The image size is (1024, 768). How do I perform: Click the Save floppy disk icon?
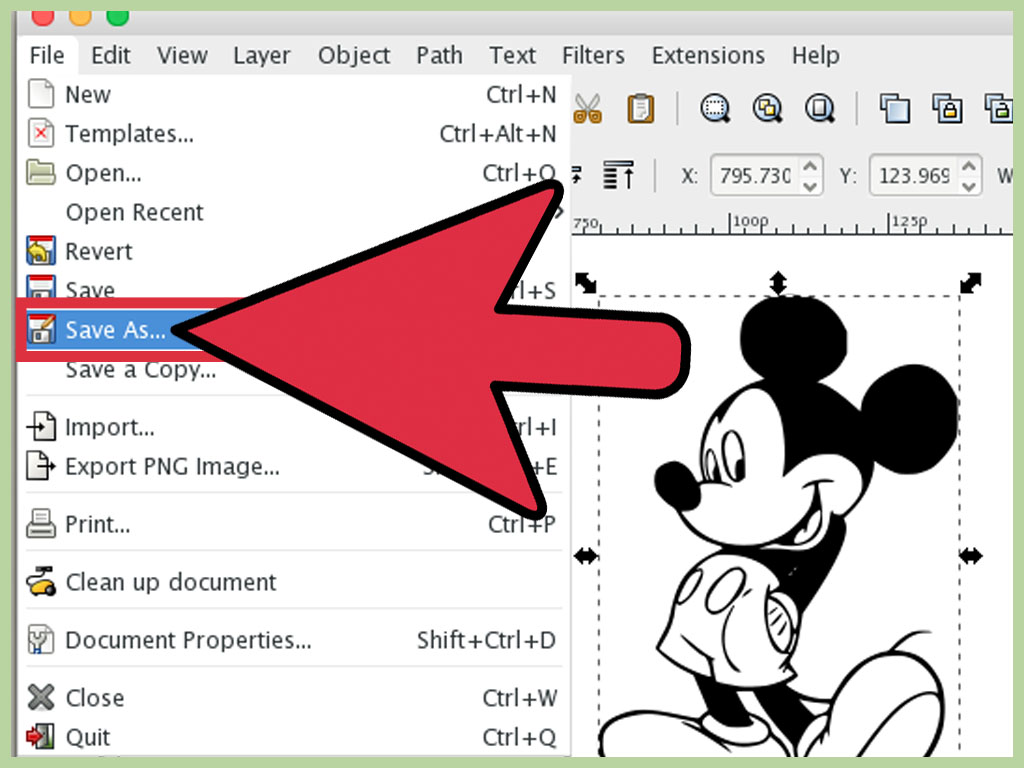coord(40,287)
